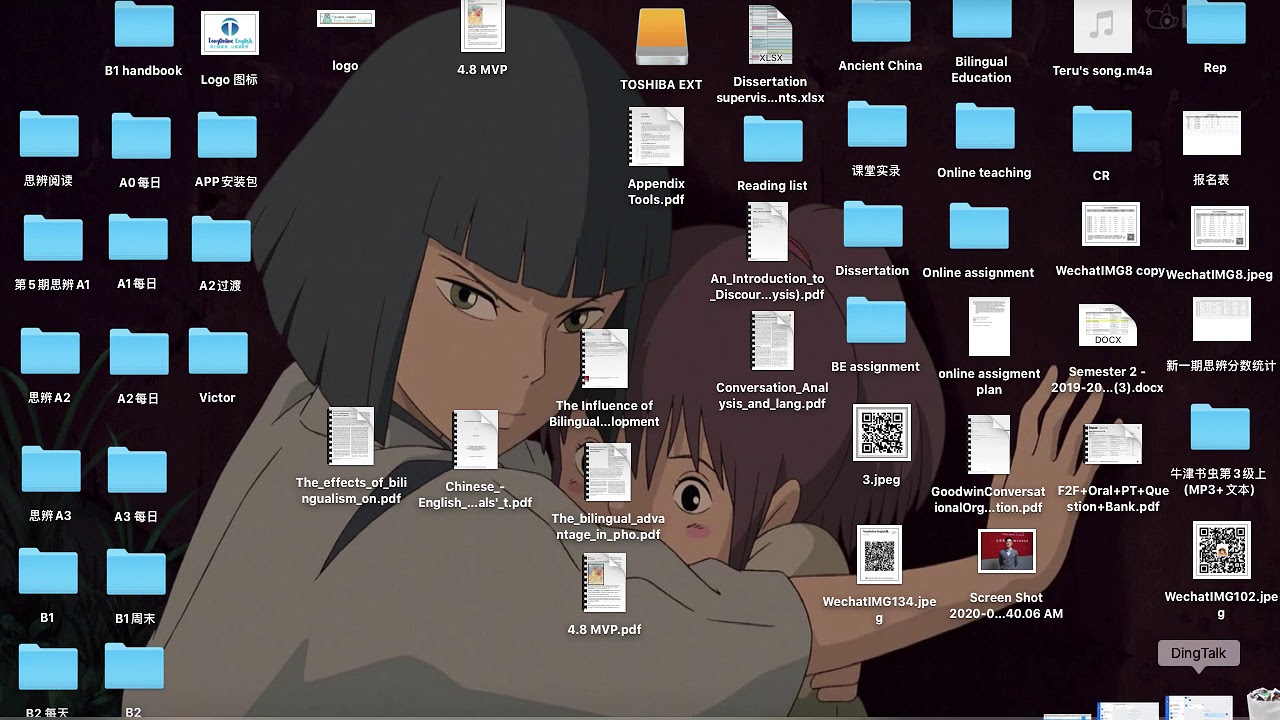Click the WechatIMG8.jpeg image file
Screen dimensions: 1280x720
[x=1220, y=229]
